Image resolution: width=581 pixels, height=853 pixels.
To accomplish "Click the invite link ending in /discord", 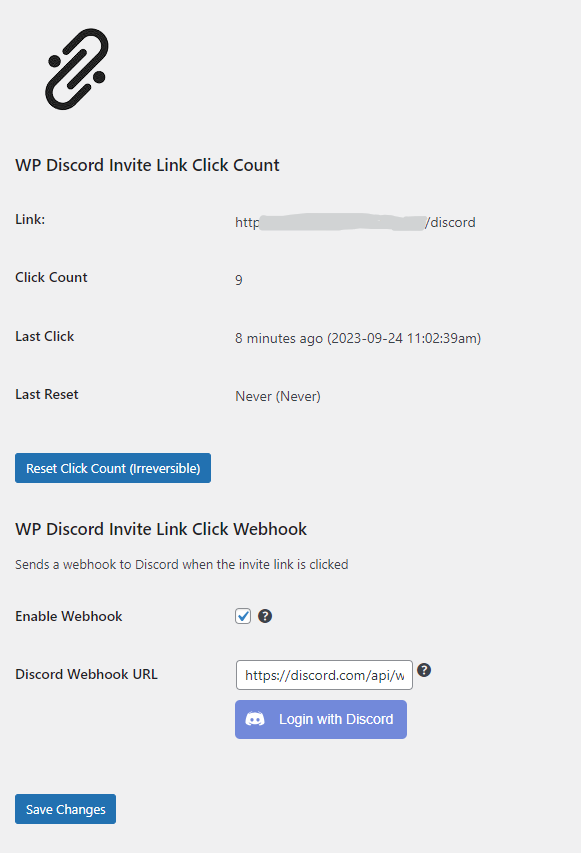I will (355, 222).
